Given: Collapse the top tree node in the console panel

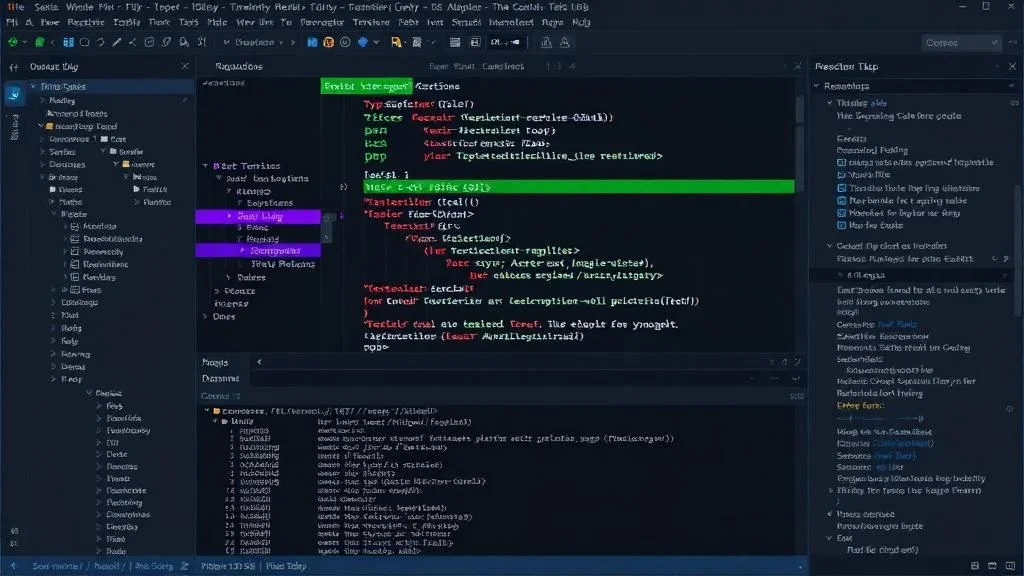Looking at the screenshot, I should click(207, 411).
